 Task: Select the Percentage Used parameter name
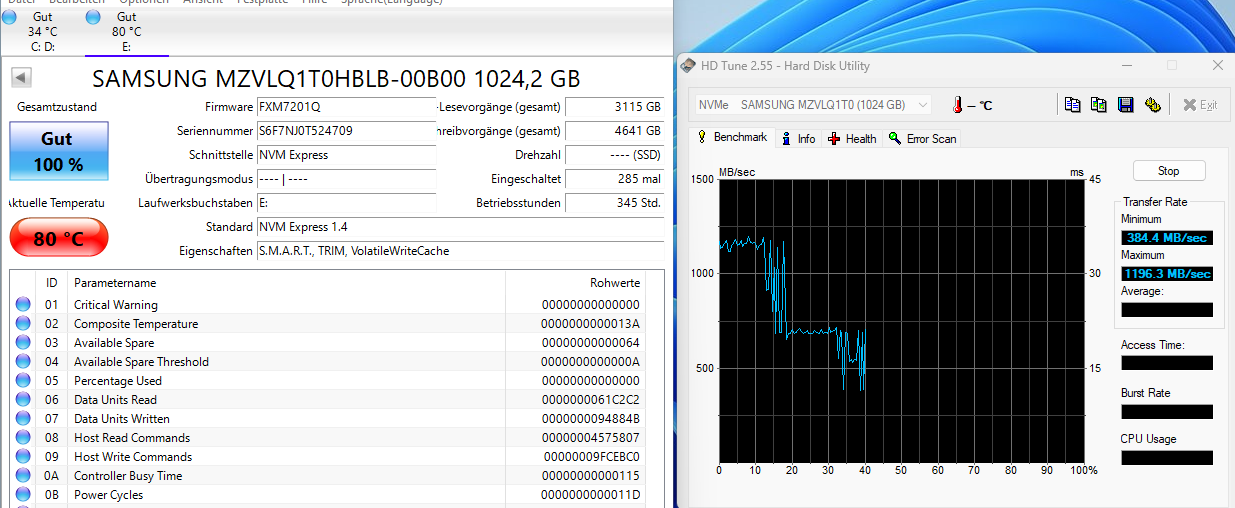[x=118, y=381]
